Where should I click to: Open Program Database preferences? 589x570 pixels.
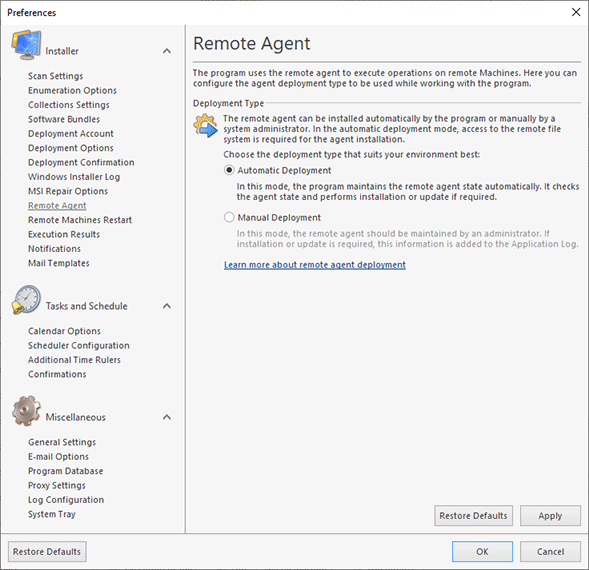click(65, 471)
